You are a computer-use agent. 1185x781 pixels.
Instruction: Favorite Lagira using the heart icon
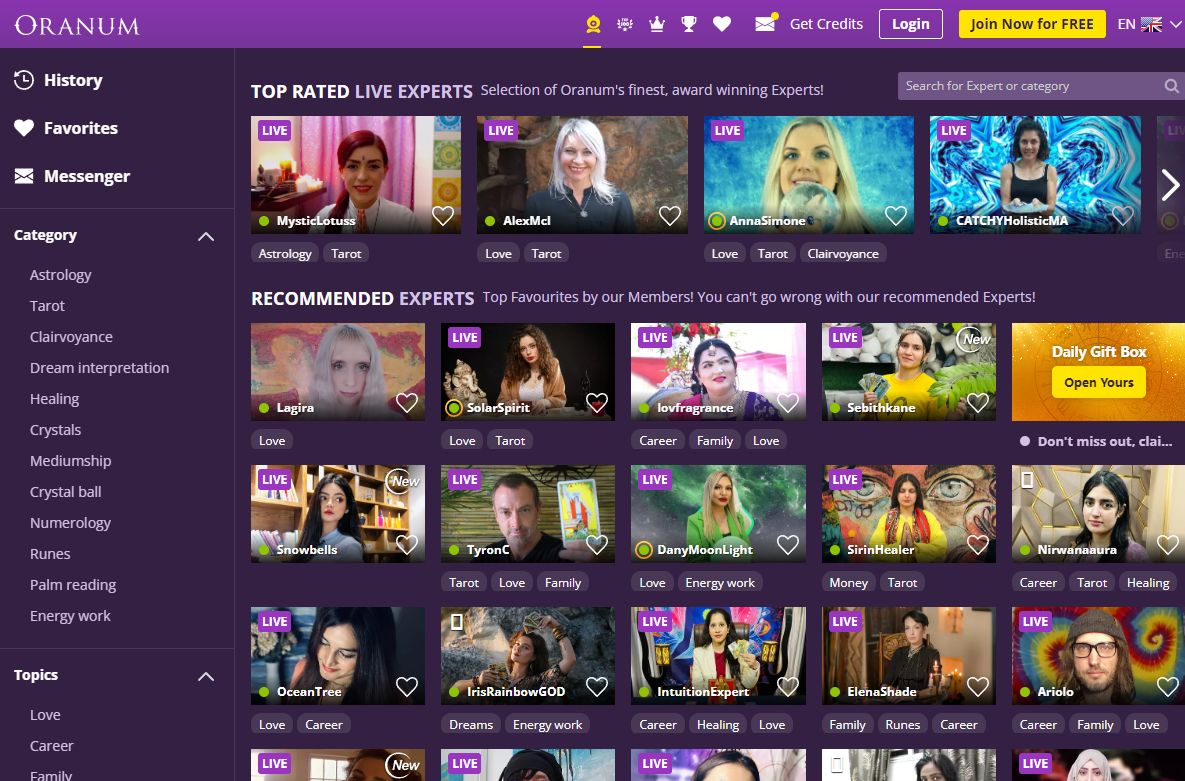click(x=407, y=403)
